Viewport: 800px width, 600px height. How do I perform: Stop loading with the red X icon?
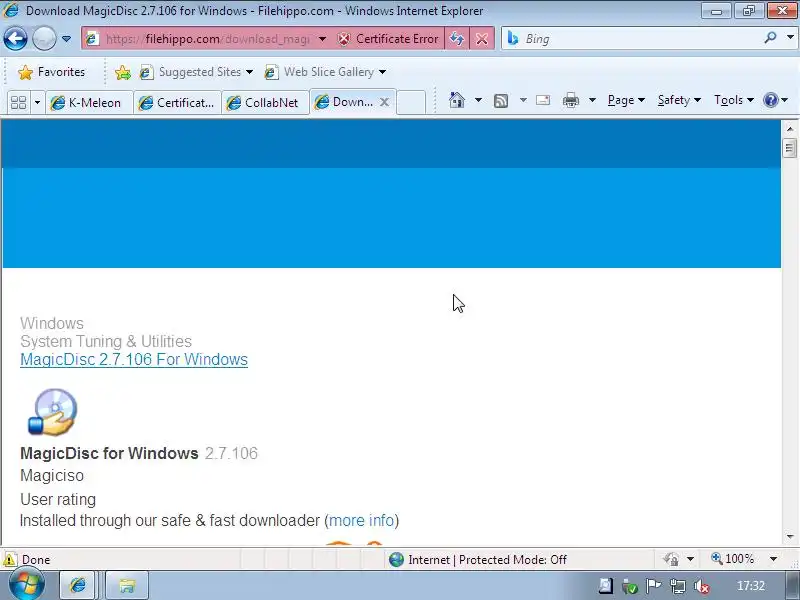[x=482, y=39]
